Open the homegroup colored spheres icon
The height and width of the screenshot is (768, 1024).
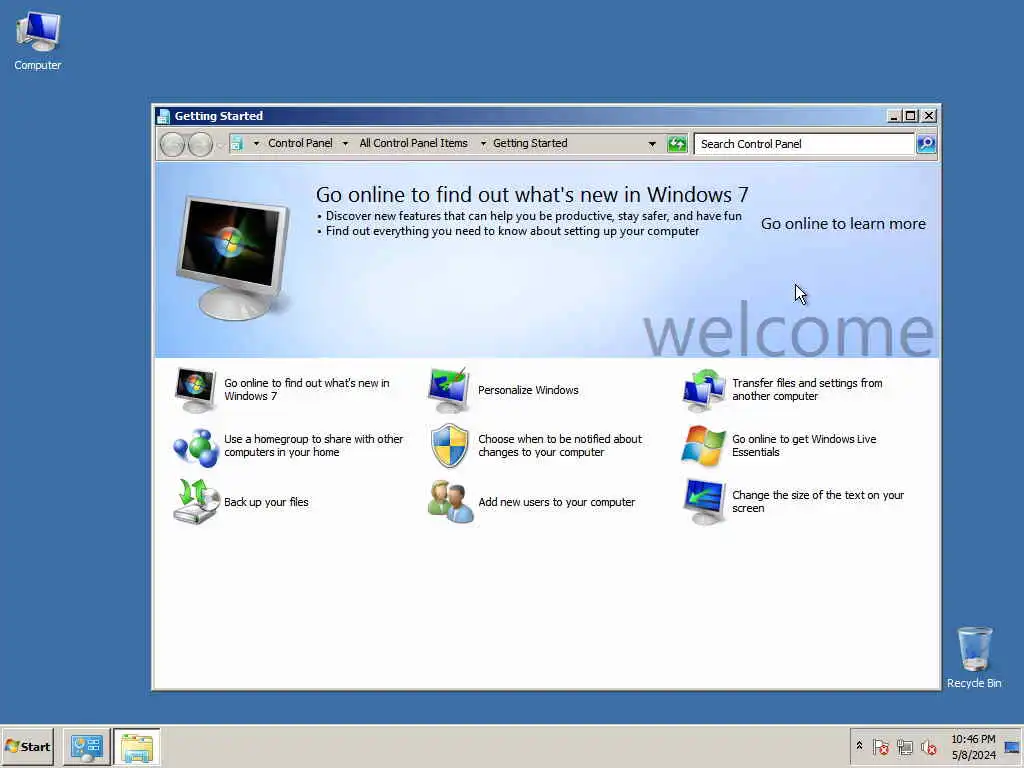[195, 447]
